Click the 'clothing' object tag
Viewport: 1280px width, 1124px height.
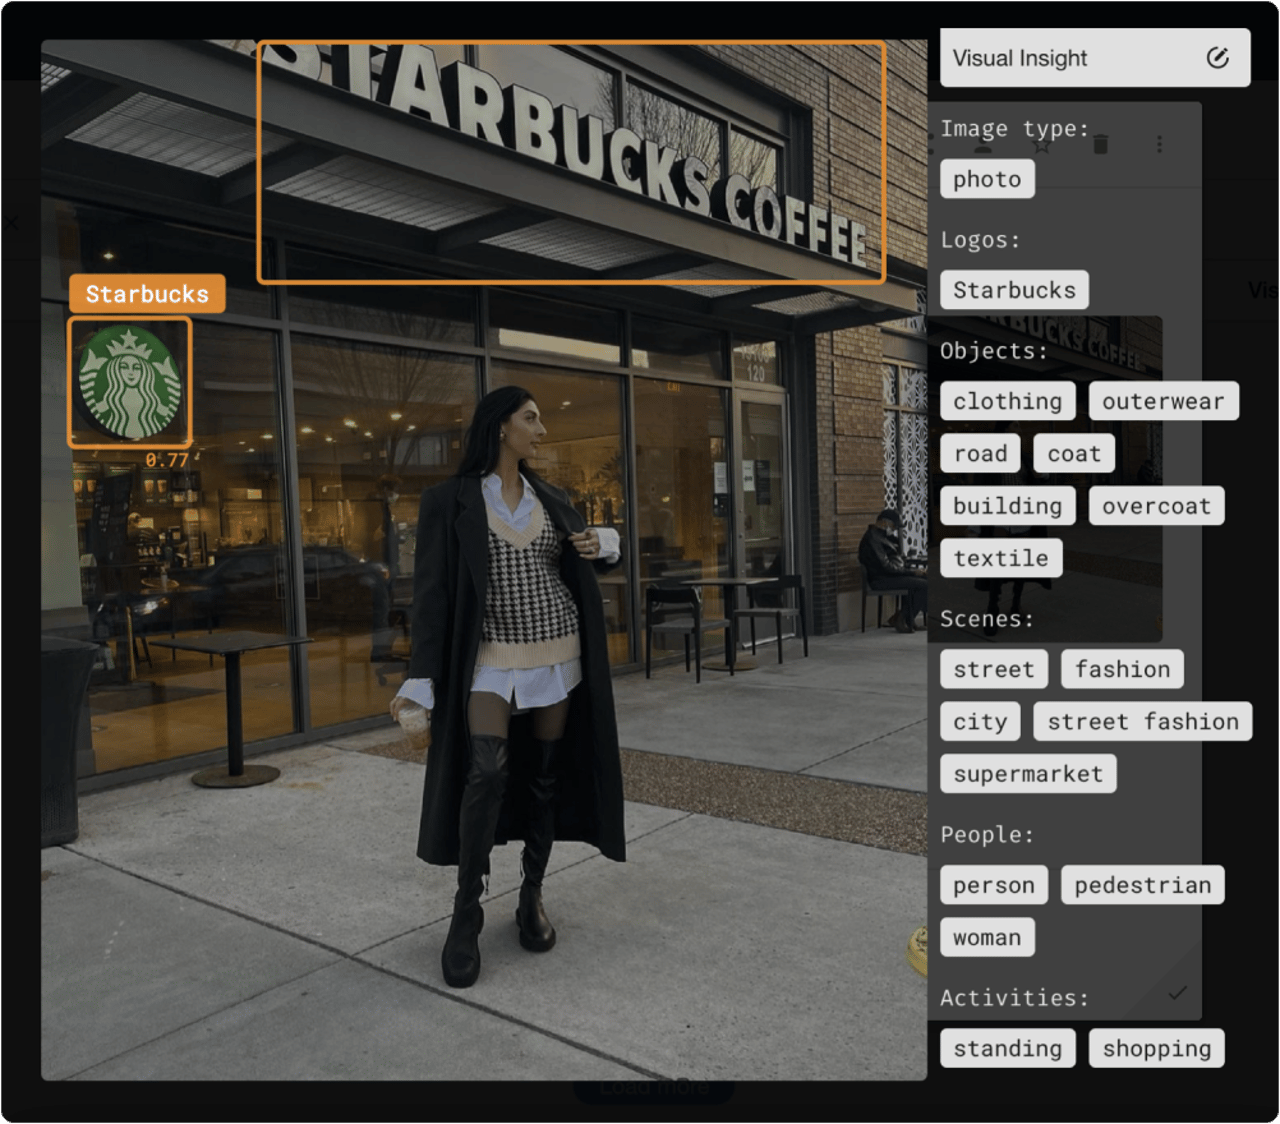(x=1007, y=401)
